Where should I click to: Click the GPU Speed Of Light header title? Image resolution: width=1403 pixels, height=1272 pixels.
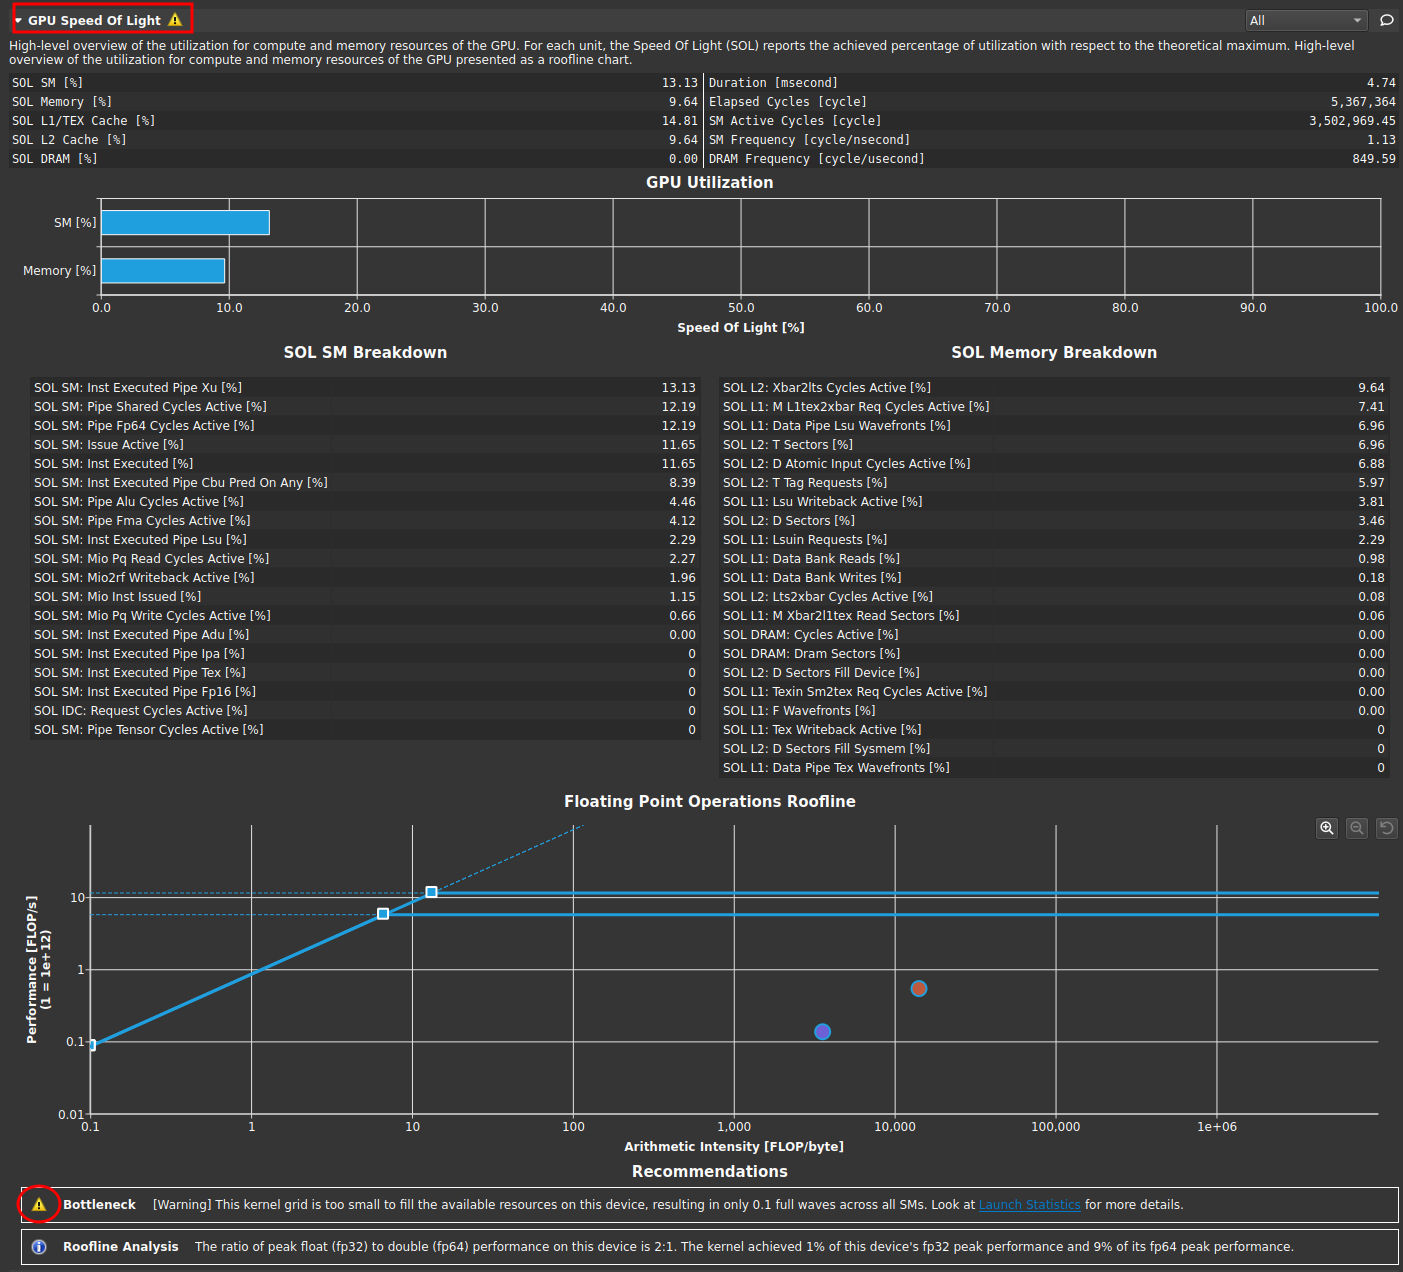(94, 20)
